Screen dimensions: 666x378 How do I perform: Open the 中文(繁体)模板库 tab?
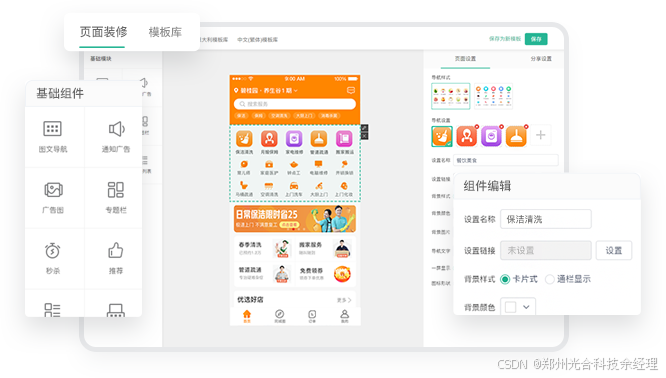pyautogui.click(x=257, y=39)
